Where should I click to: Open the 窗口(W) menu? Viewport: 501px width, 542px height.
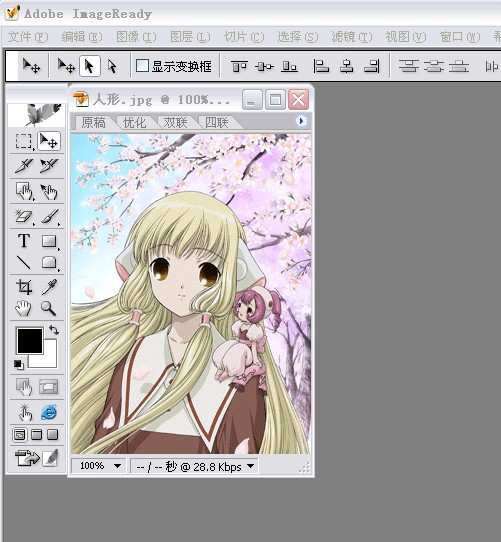460,37
